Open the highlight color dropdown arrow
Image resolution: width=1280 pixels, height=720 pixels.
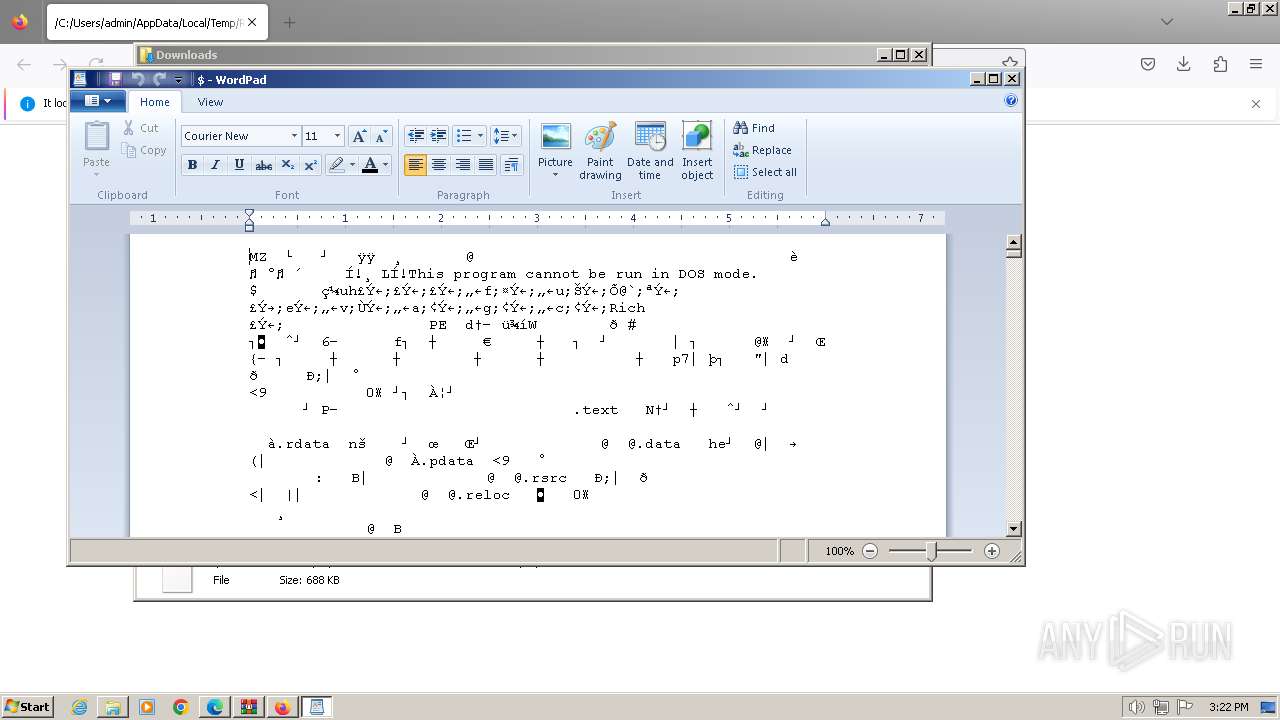coord(352,165)
